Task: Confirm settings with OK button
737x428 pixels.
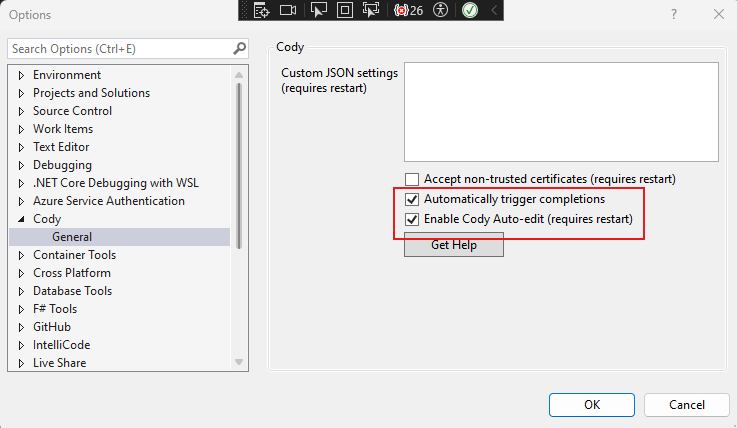Action: pos(592,405)
